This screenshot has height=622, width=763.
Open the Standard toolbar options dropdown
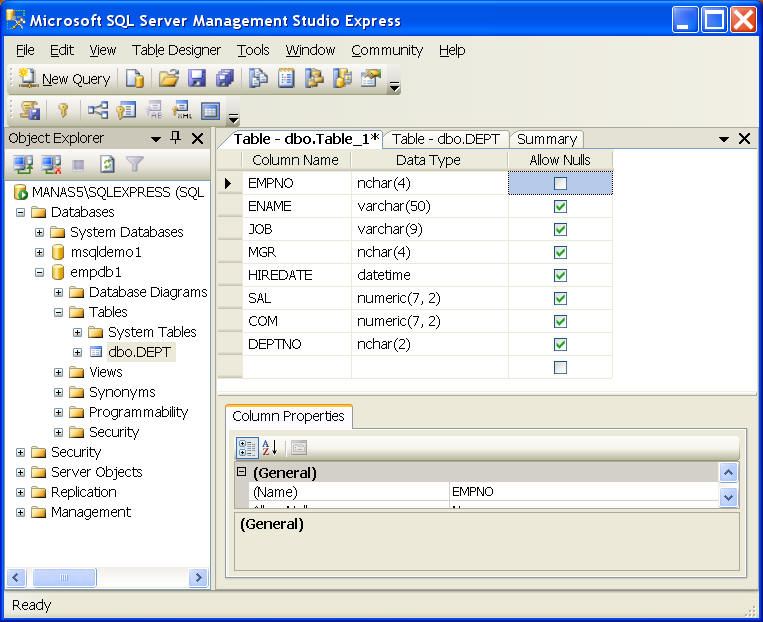click(x=395, y=87)
